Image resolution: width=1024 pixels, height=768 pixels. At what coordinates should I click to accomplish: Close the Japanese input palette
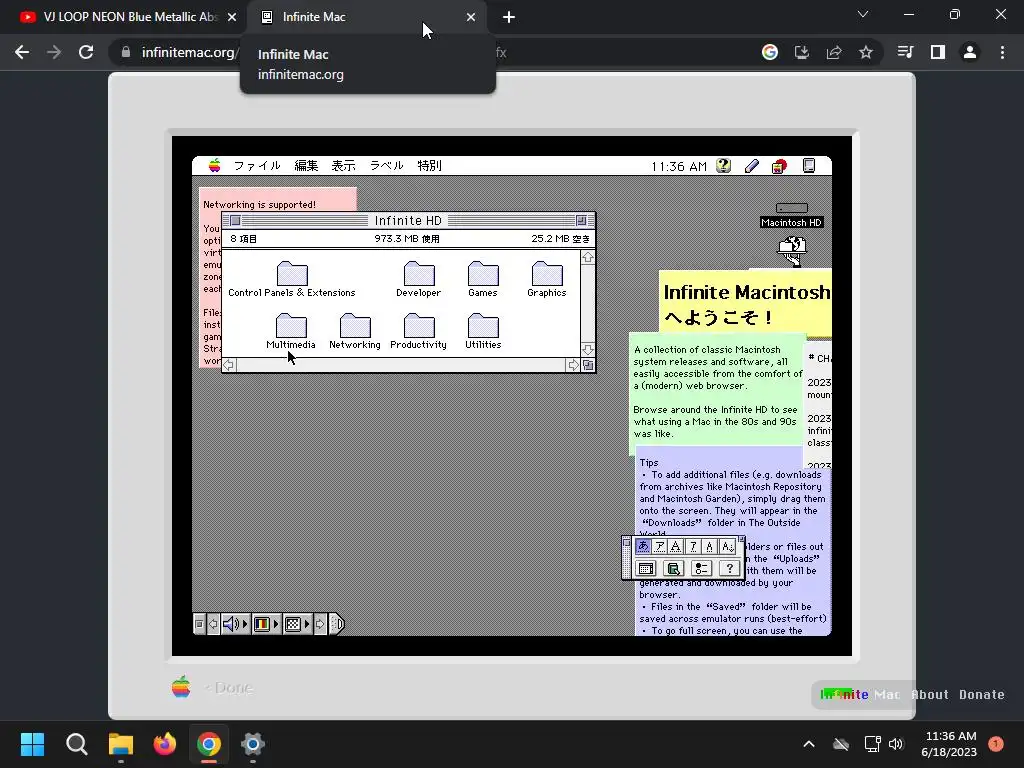coord(627,542)
